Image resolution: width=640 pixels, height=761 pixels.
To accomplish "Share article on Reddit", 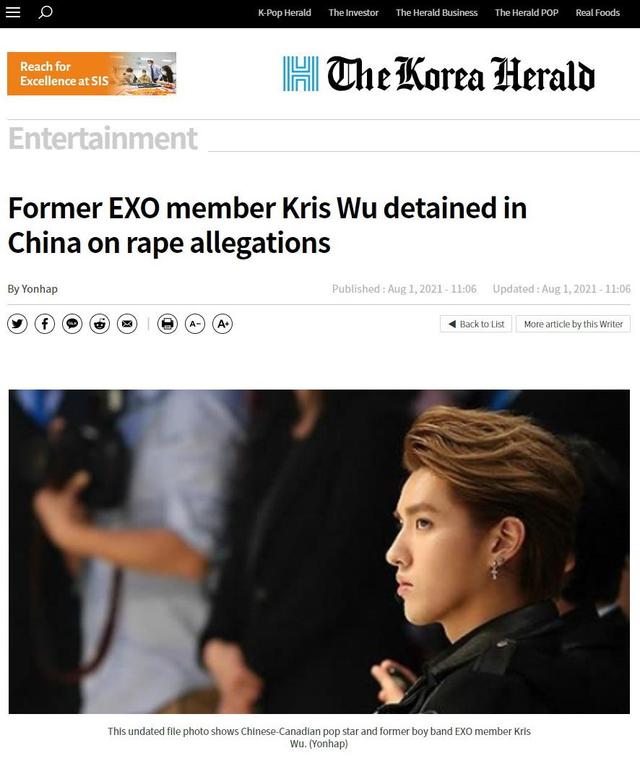I will pyautogui.click(x=99, y=324).
